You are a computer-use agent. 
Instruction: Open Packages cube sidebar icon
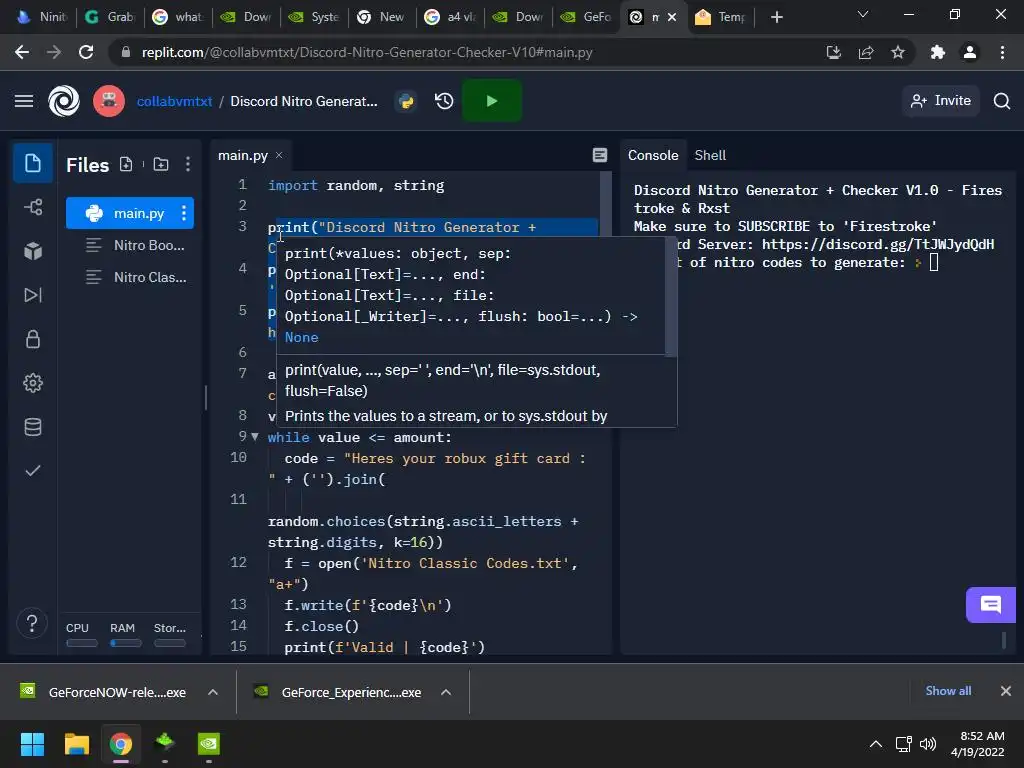[x=33, y=251]
